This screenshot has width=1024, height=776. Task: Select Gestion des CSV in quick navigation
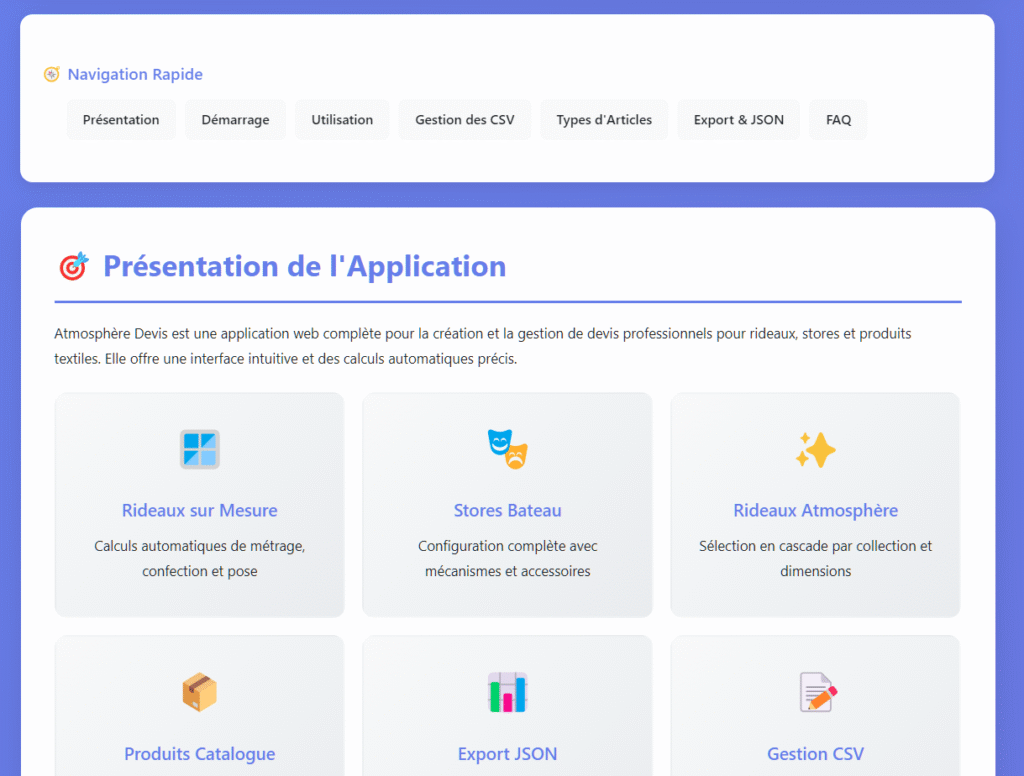point(465,120)
